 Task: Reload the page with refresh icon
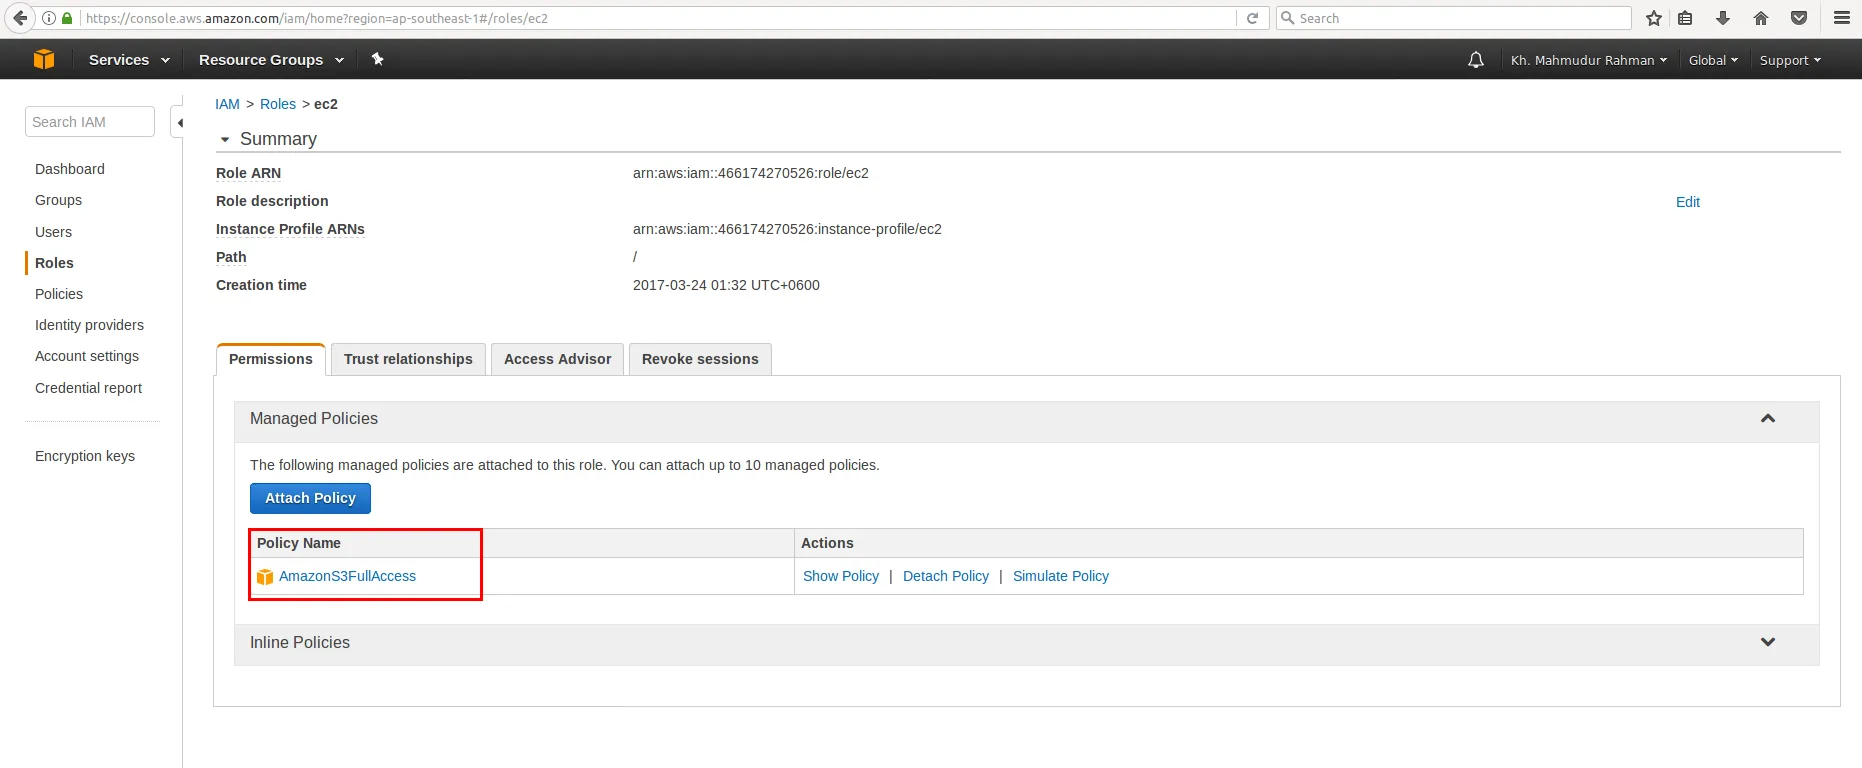(1252, 18)
